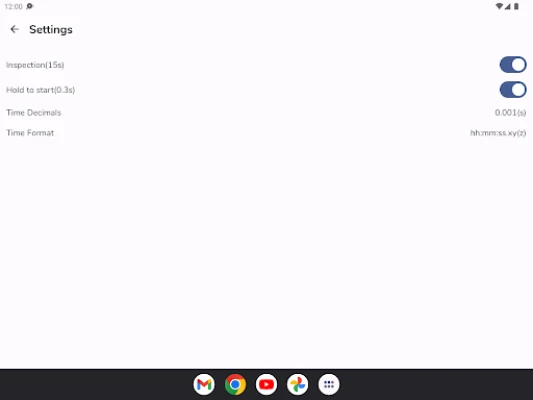Open YouTube from the taskbar

[x=266, y=384]
